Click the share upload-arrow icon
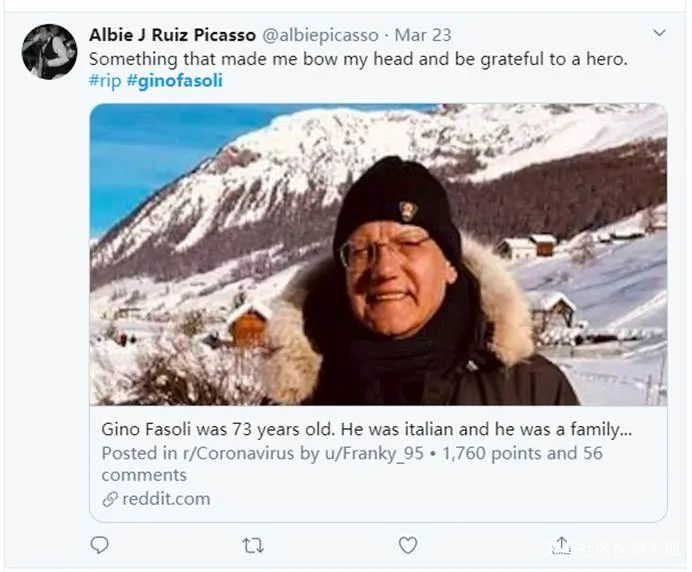This screenshot has height=572, width=692. (x=562, y=545)
